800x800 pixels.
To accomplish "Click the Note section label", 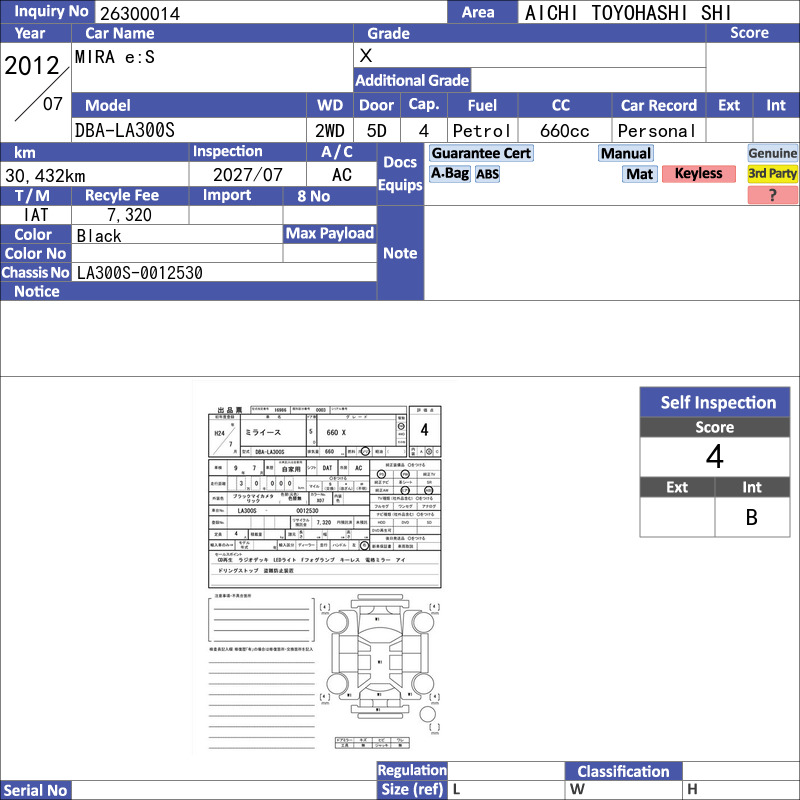I will pos(401,253).
